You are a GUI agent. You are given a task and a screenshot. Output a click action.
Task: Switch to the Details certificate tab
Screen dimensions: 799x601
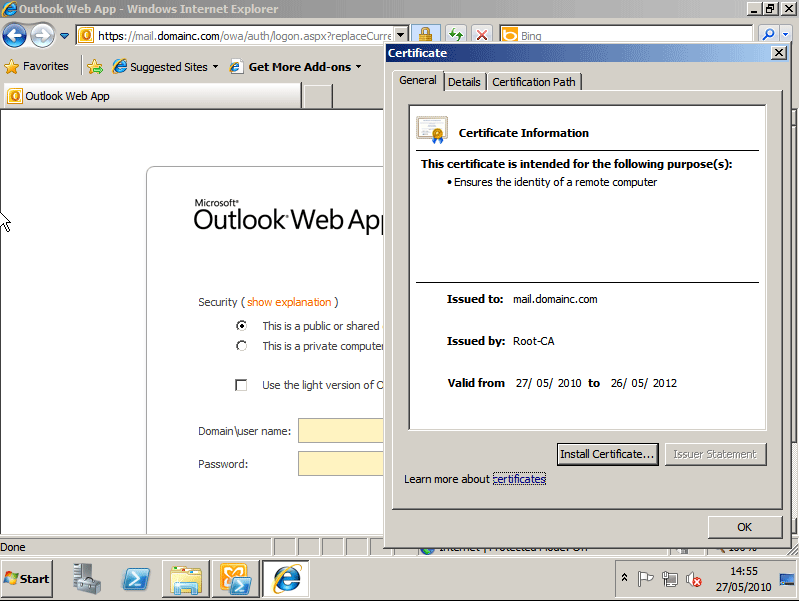point(464,82)
